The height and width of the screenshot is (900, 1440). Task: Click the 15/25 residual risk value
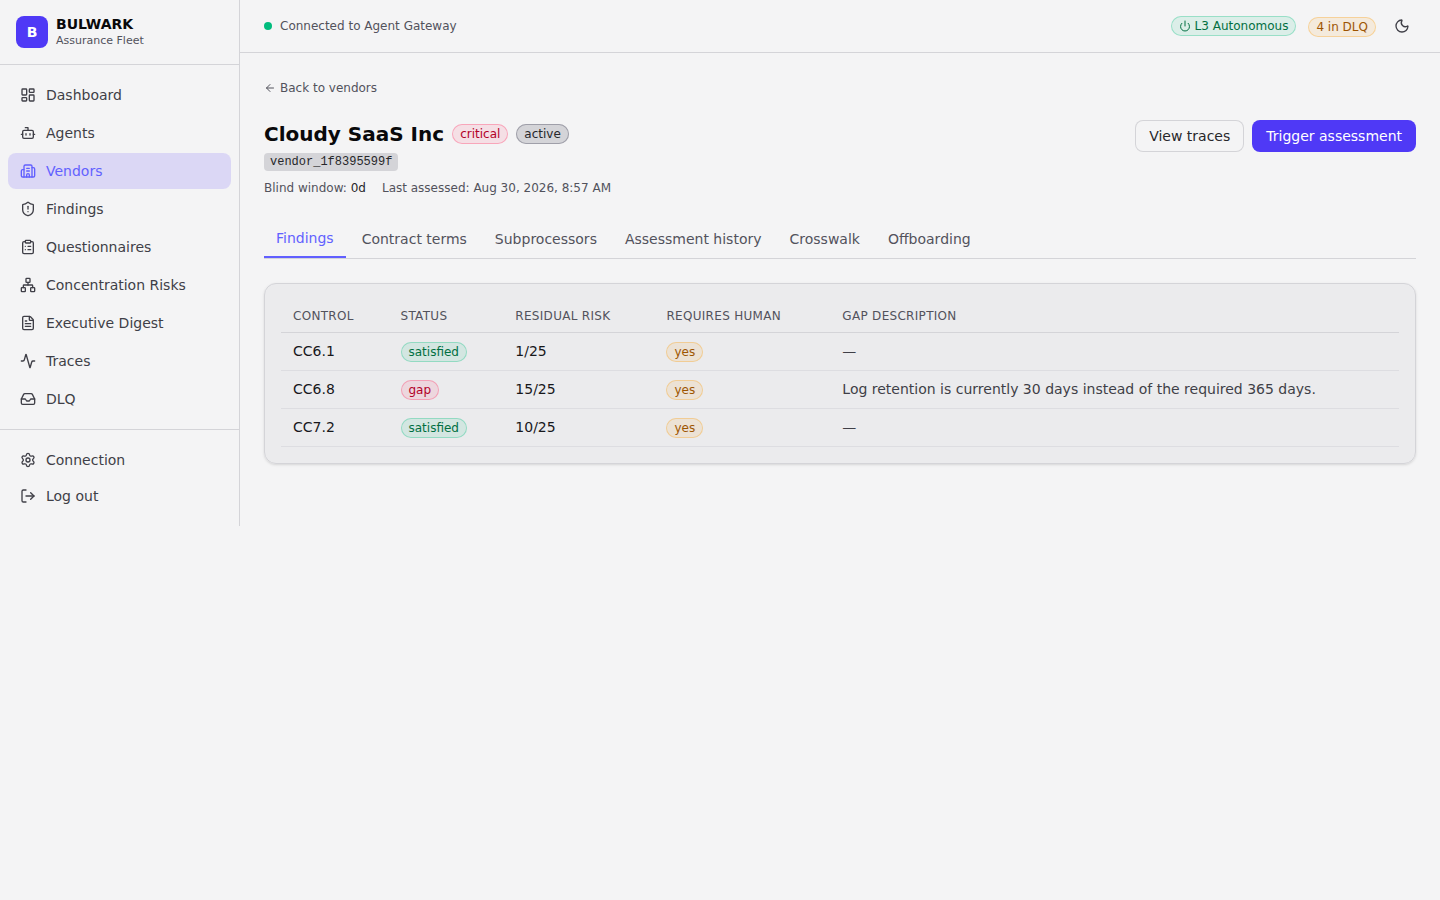pos(535,389)
